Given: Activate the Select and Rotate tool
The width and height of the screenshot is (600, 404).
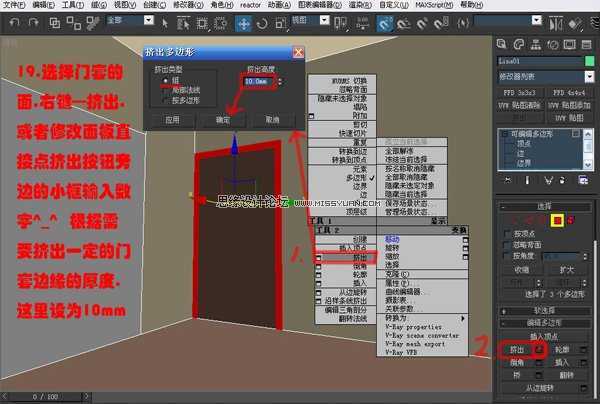Looking at the screenshot, I should [262, 24].
